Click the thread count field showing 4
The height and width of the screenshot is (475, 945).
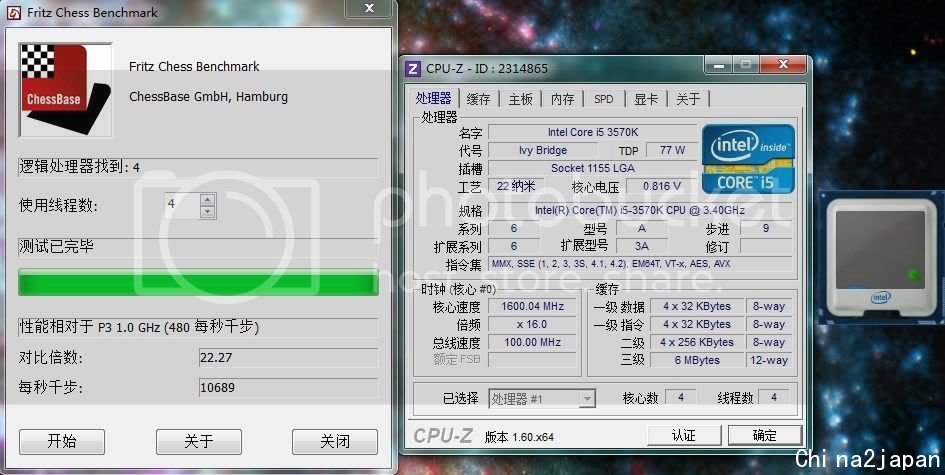[183, 205]
